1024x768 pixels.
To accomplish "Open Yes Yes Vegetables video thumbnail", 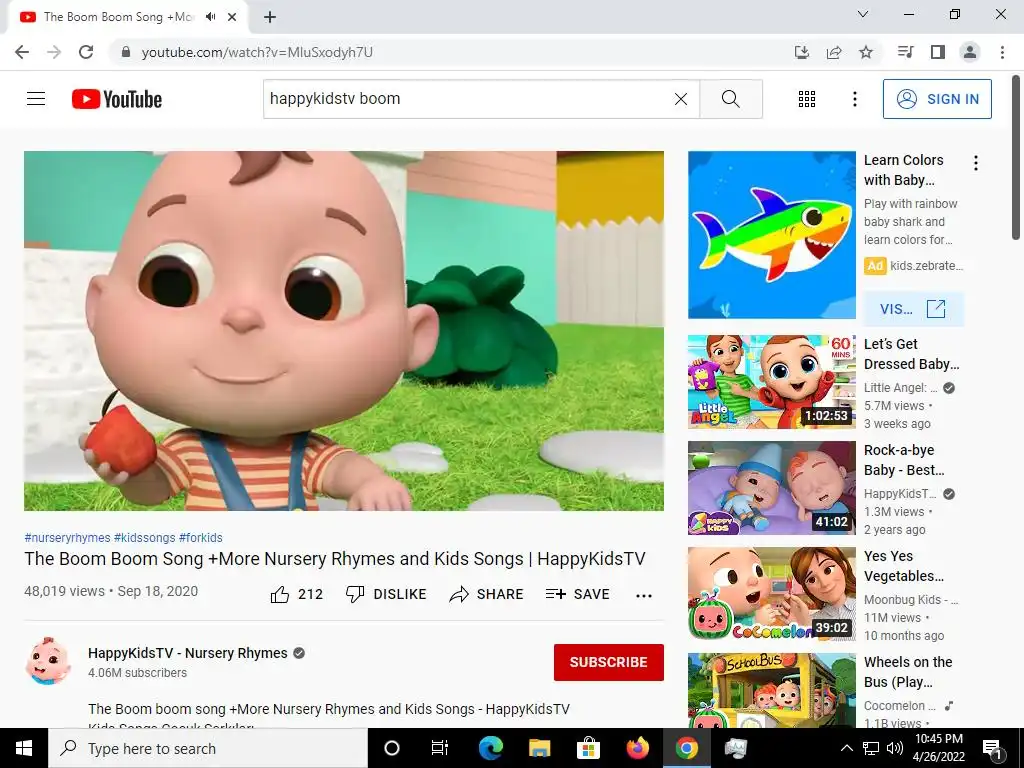I will point(771,594).
